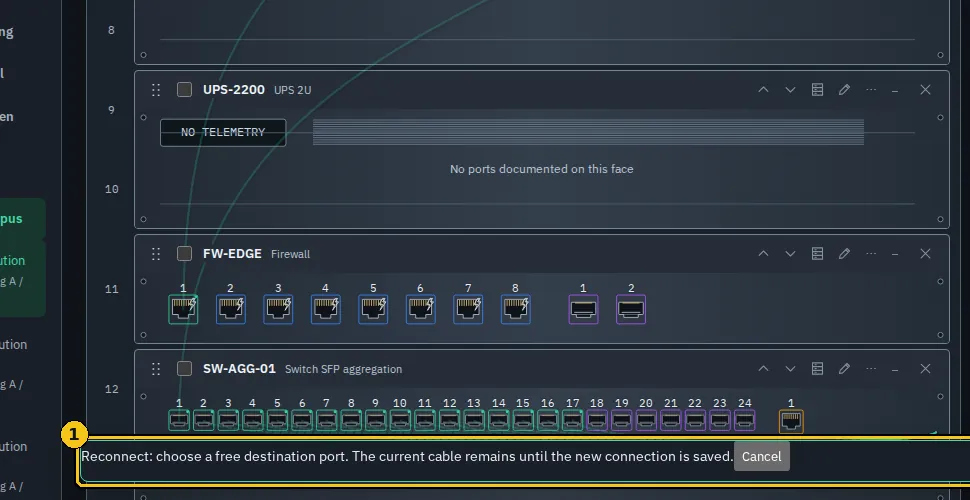The height and width of the screenshot is (500, 970).
Task: Click the SW-AGG-01 device name
Action: point(239,369)
